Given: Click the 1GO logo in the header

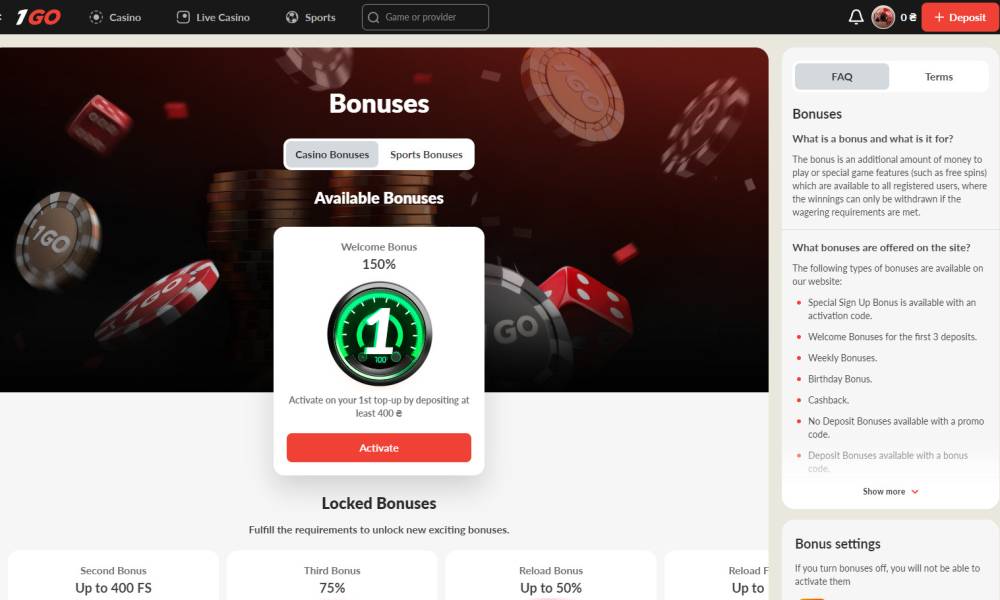Looking at the screenshot, I should coord(38,17).
